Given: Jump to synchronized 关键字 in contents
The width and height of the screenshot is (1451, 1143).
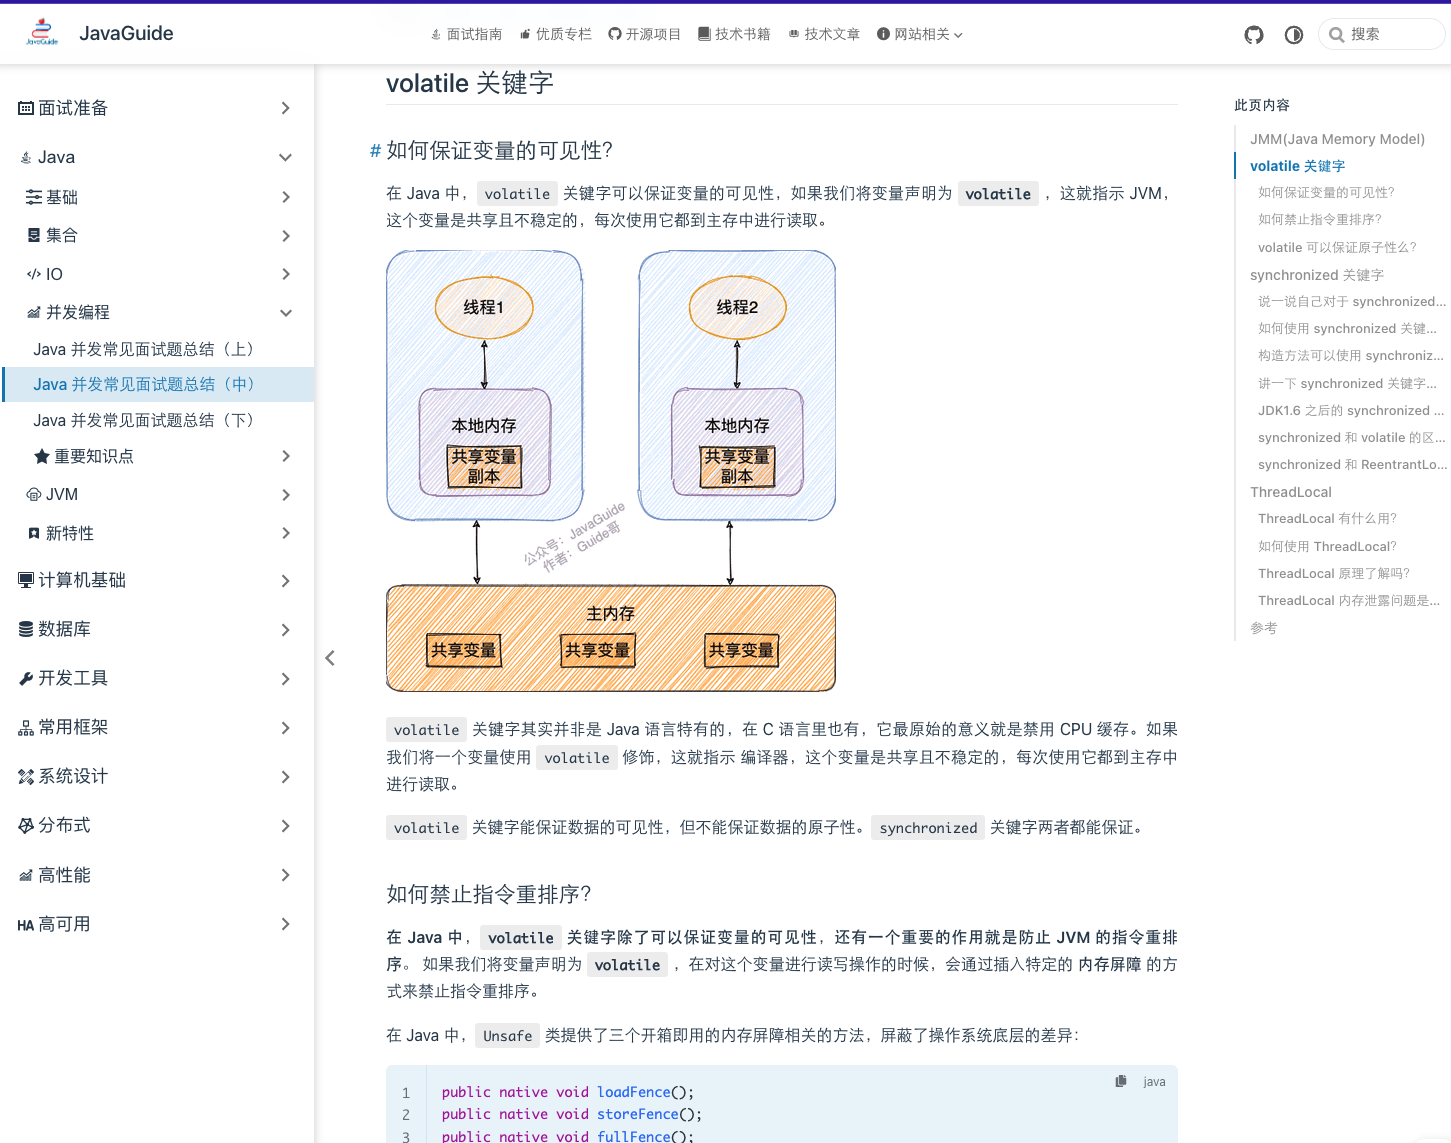Looking at the screenshot, I should [x=1317, y=275].
